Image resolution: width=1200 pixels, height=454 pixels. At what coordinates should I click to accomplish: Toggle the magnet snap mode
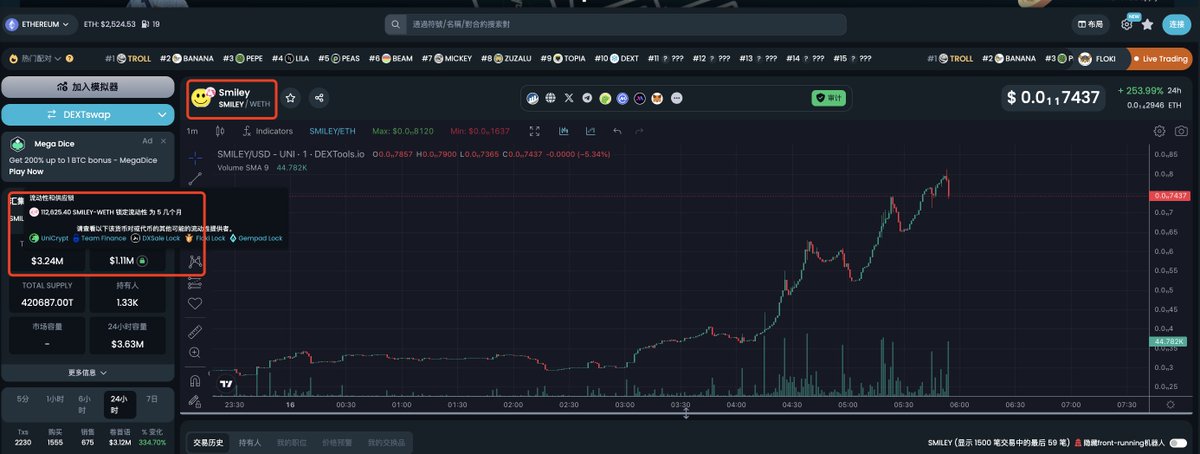(195, 380)
